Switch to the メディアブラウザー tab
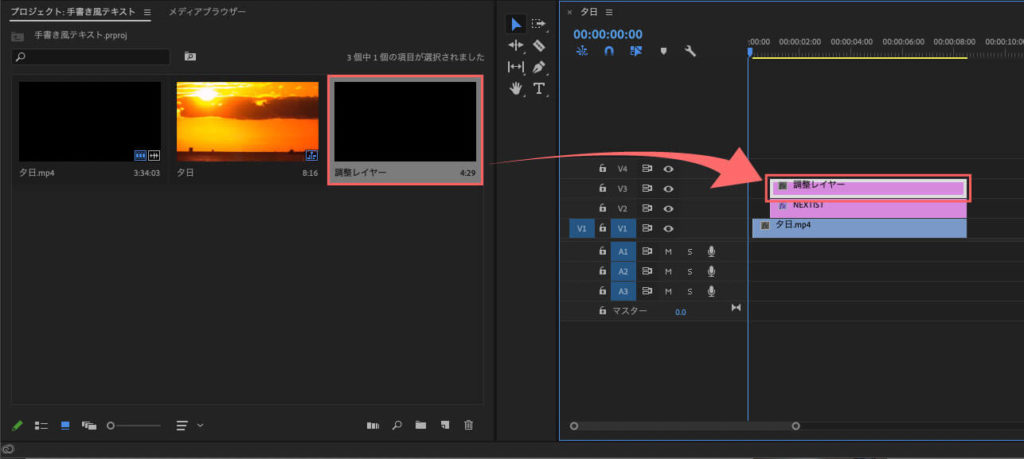The height and width of the screenshot is (459, 1024). pos(207,12)
